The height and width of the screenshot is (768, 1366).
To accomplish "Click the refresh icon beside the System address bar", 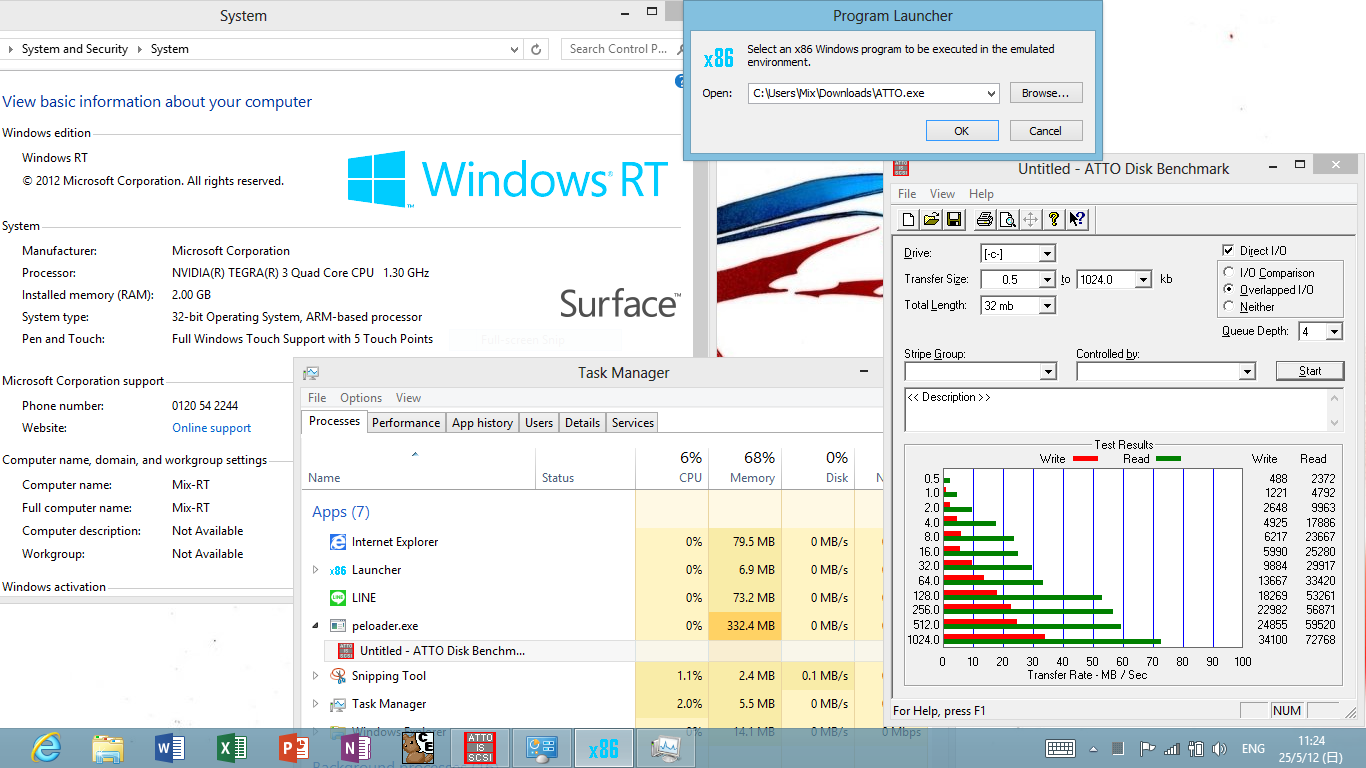I will (x=536, y=49).
